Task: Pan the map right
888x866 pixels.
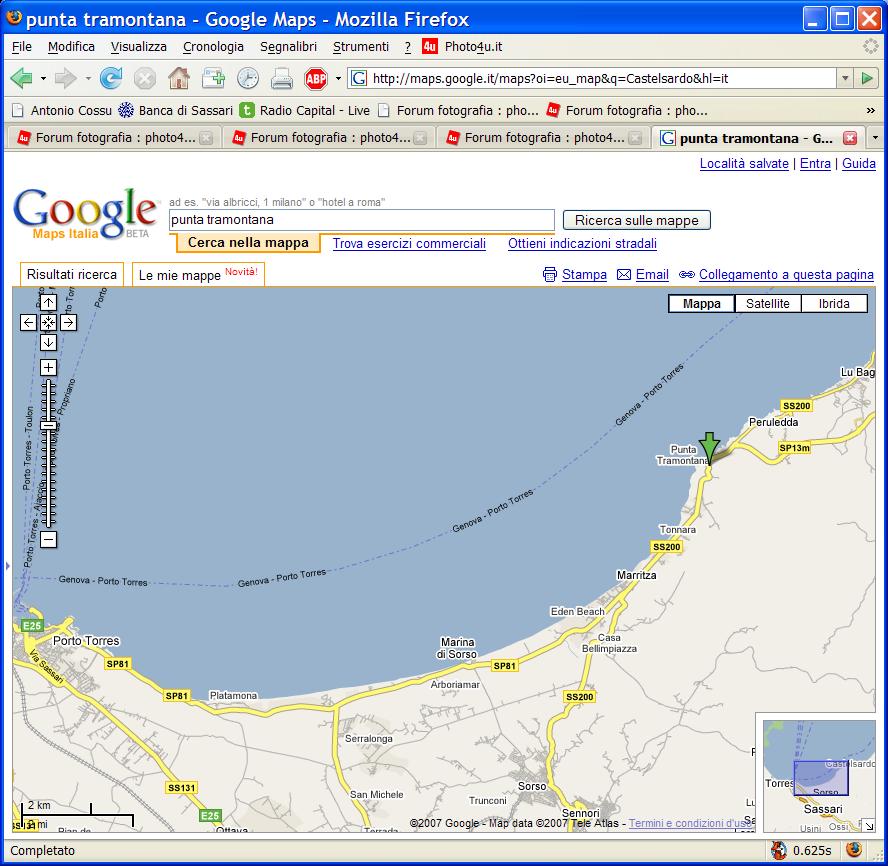Action: 69,322
